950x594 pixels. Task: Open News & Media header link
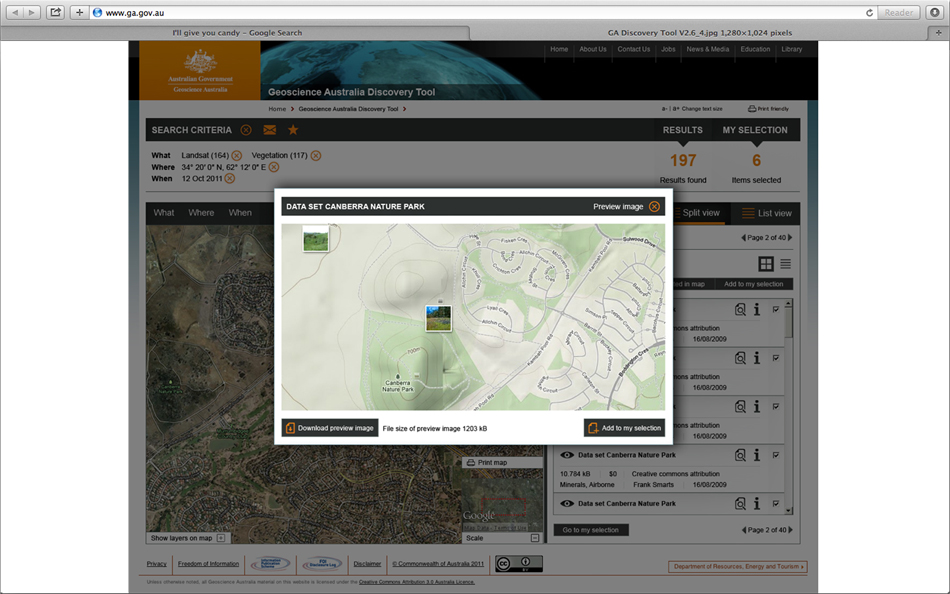coord(708,50)
